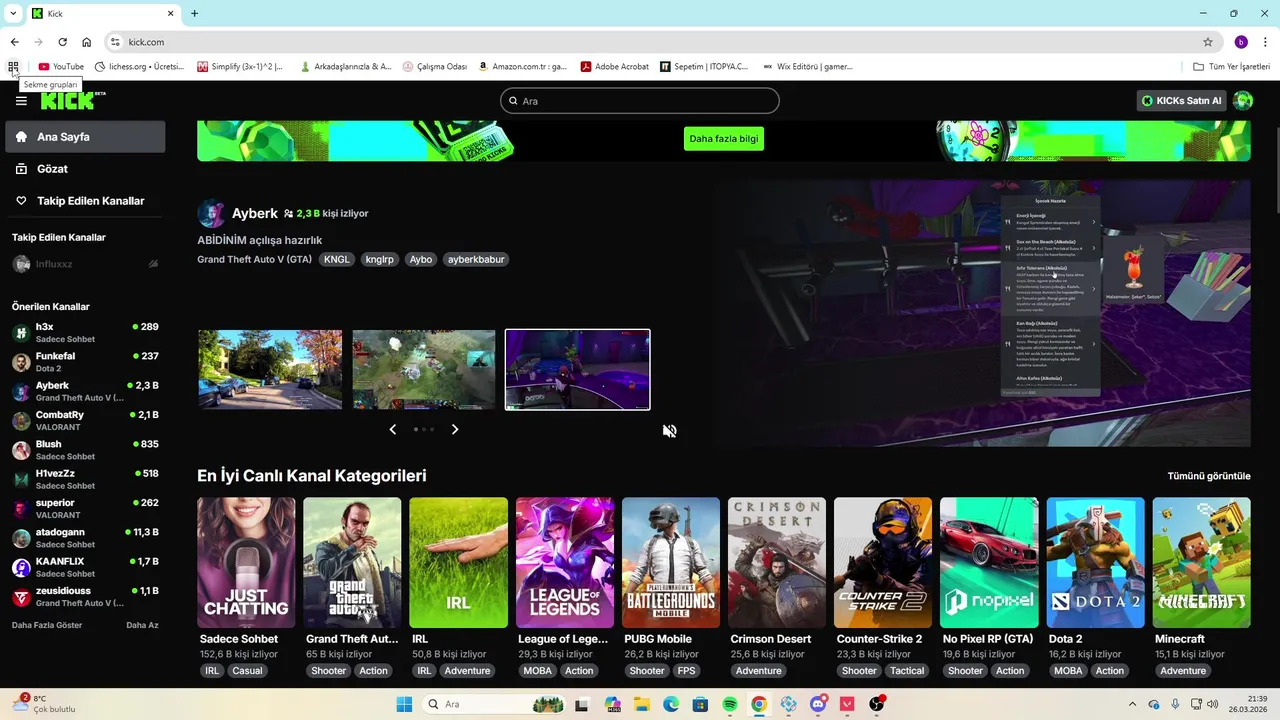Show previous featured streams with left arrow
This screenshot has height=720, width=1280.
(392, 429)
